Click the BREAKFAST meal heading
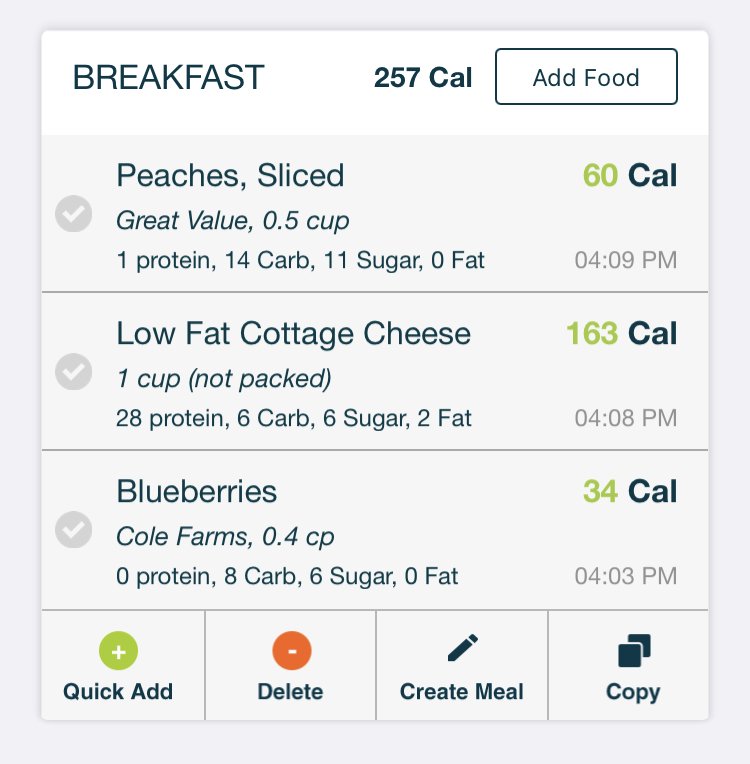Viewport: 750px width, 764px height. pyautogui.click(x=169, y=77)
